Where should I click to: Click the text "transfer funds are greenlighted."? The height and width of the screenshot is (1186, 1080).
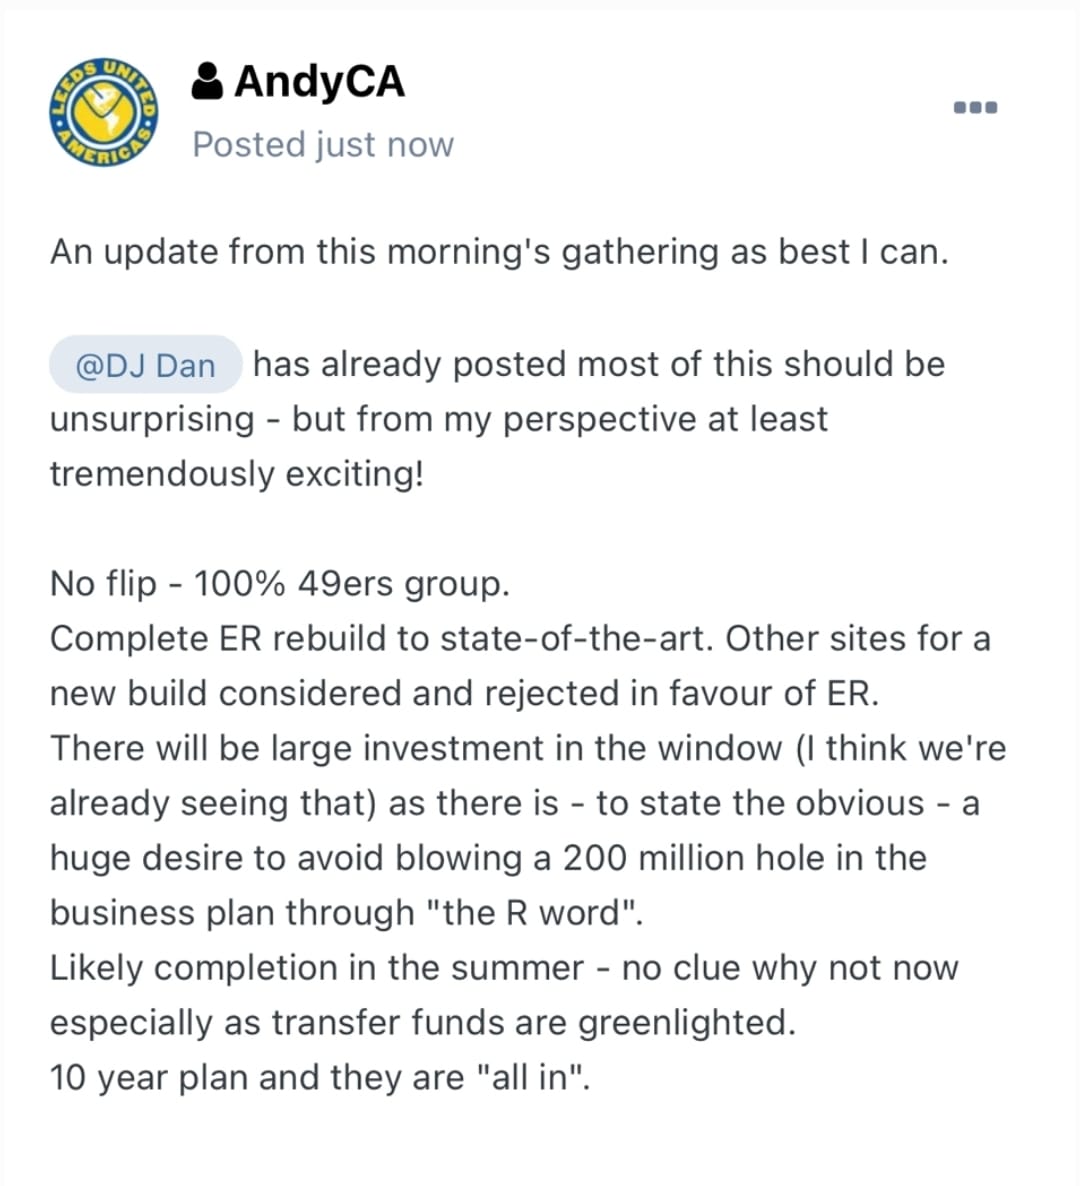pyautogui.click(x=534, y=1023)
